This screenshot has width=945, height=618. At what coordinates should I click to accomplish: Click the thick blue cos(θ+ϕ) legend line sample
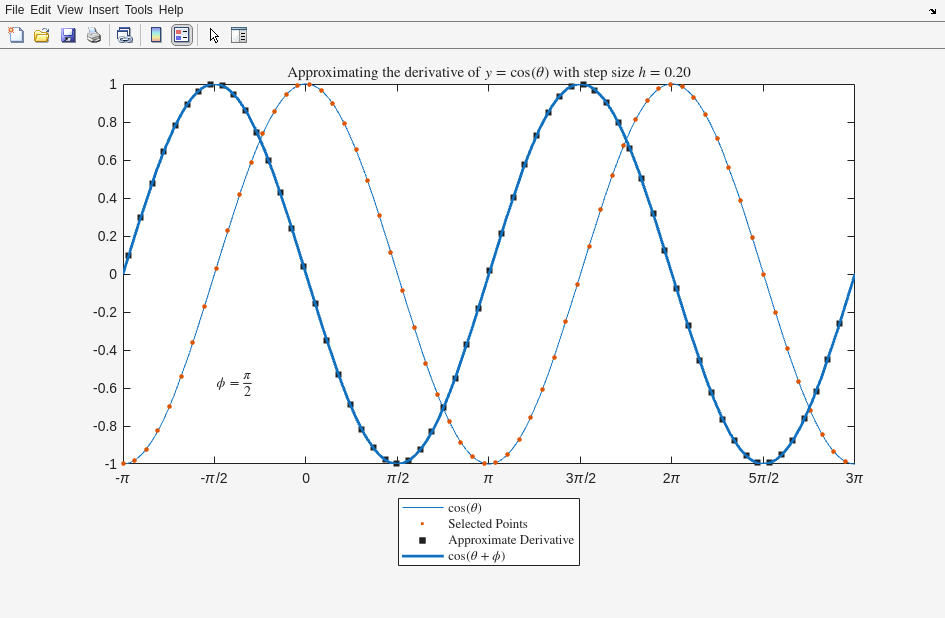(x=422, y=556)
